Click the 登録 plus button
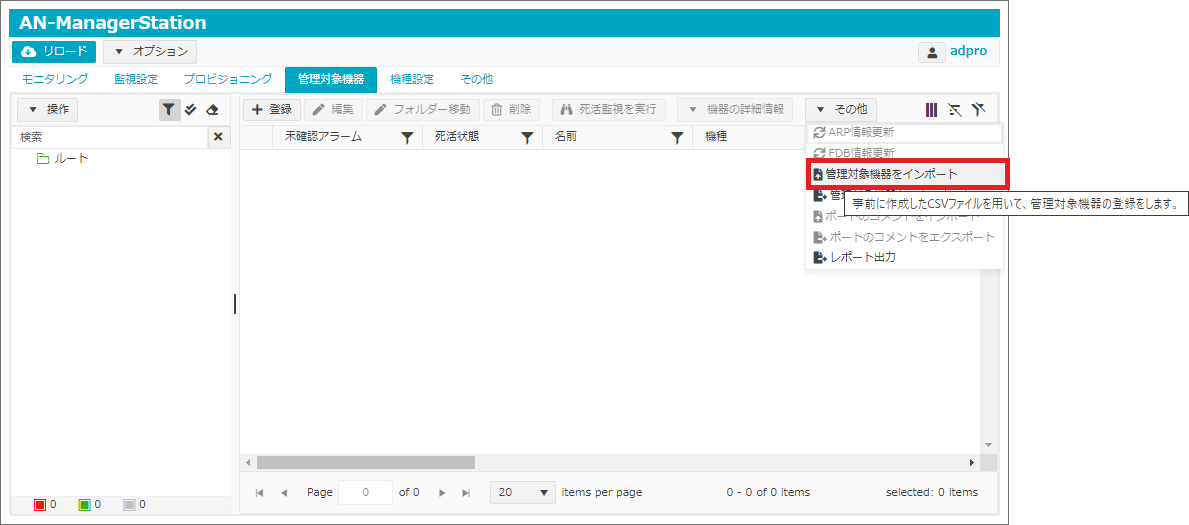Image resolution: width=1189 pixels, height=525 pixels. coord(271,109)
